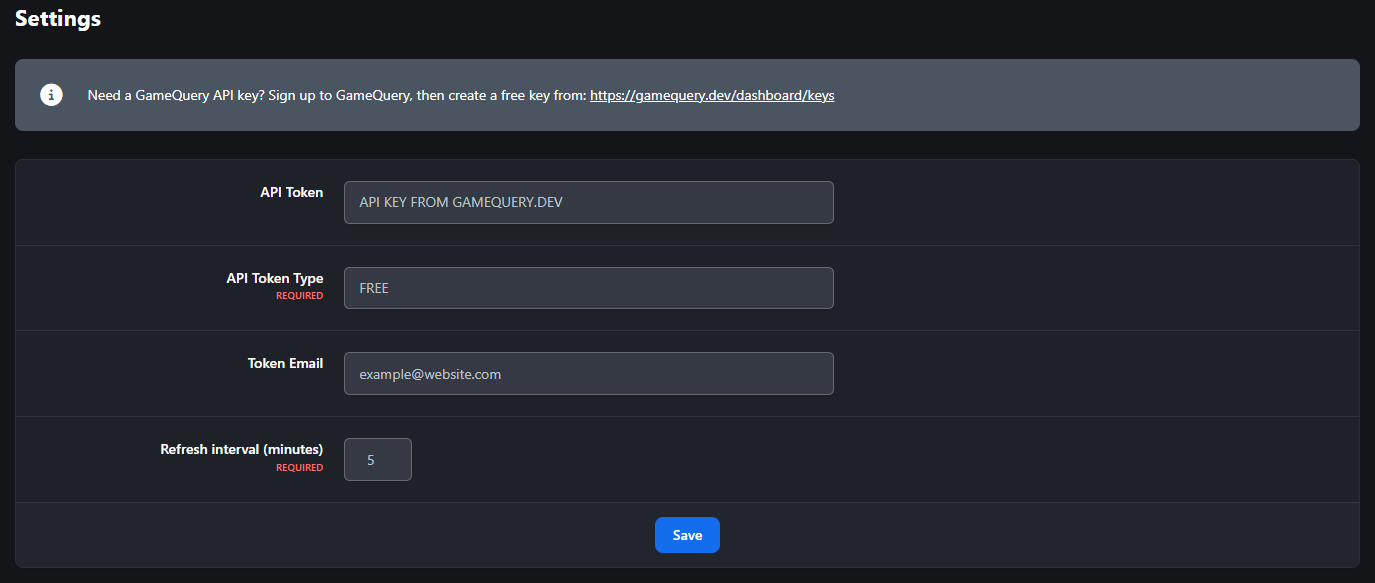Click the blue Save button

click(687, 535)
